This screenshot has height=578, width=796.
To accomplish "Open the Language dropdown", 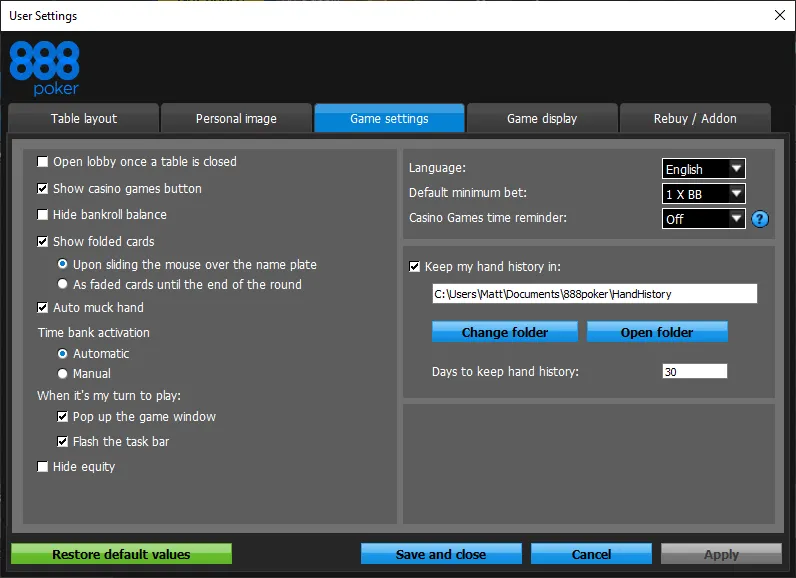I will pyautogui.click(x=704, y=169).
